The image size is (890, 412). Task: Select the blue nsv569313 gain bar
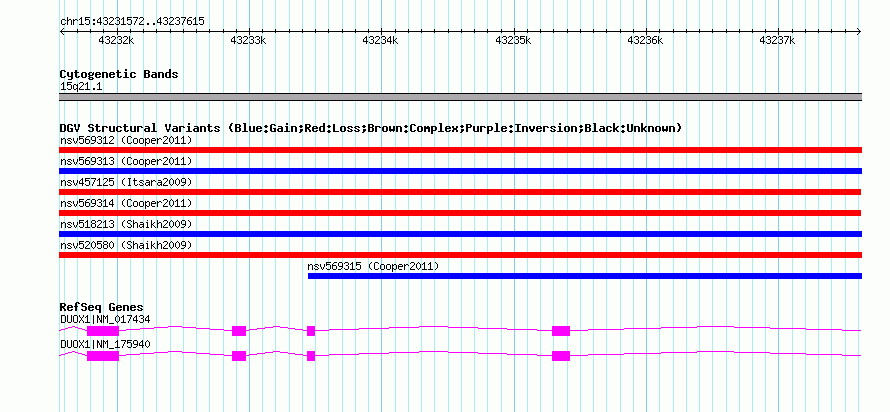(460, 171)
